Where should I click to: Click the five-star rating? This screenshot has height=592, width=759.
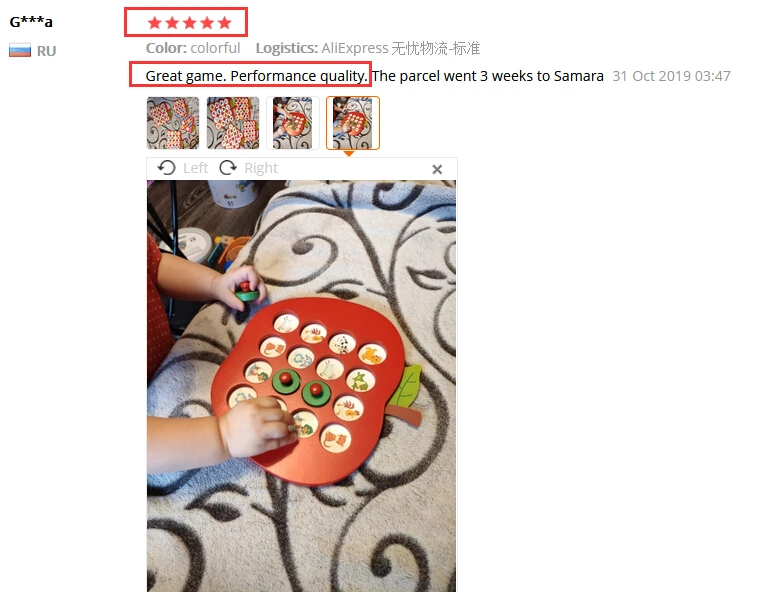click(x=189, y=23)
